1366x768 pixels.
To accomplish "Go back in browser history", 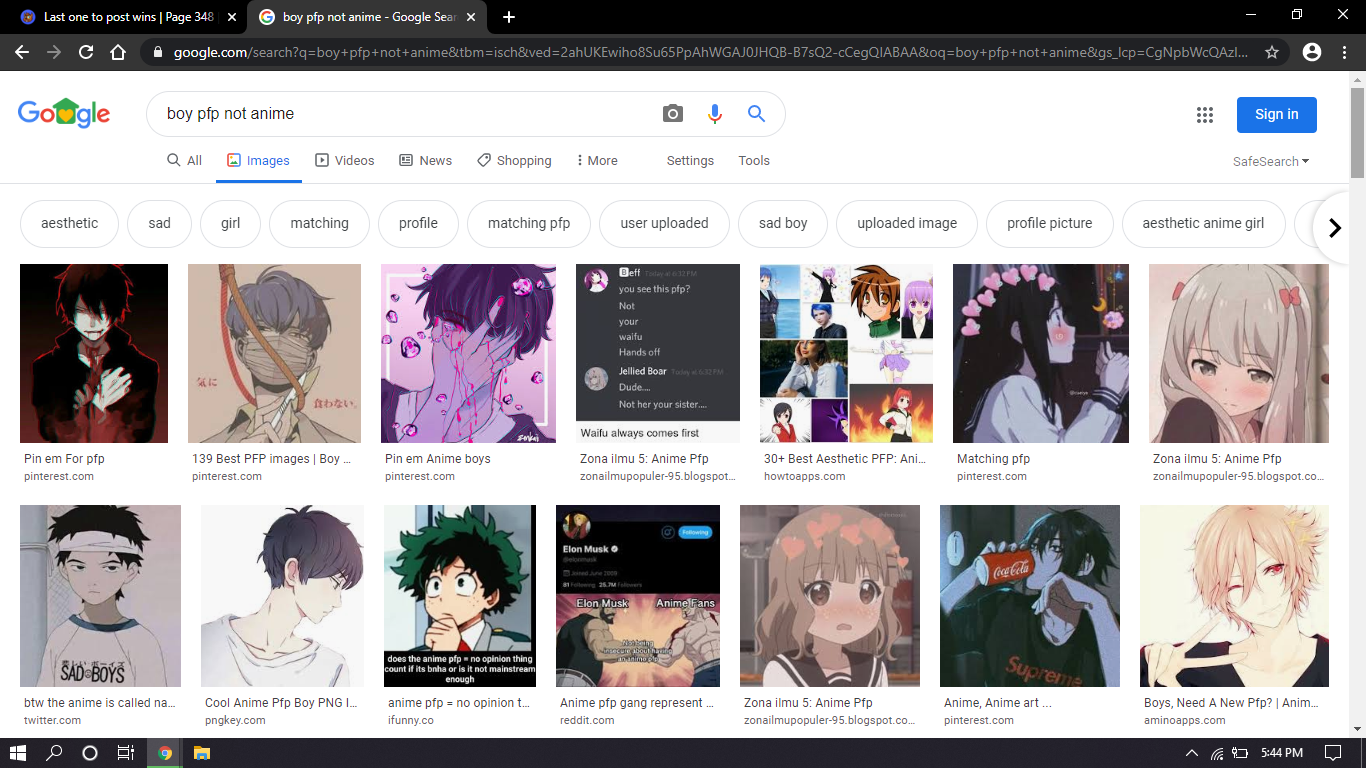I will (22, 52).
